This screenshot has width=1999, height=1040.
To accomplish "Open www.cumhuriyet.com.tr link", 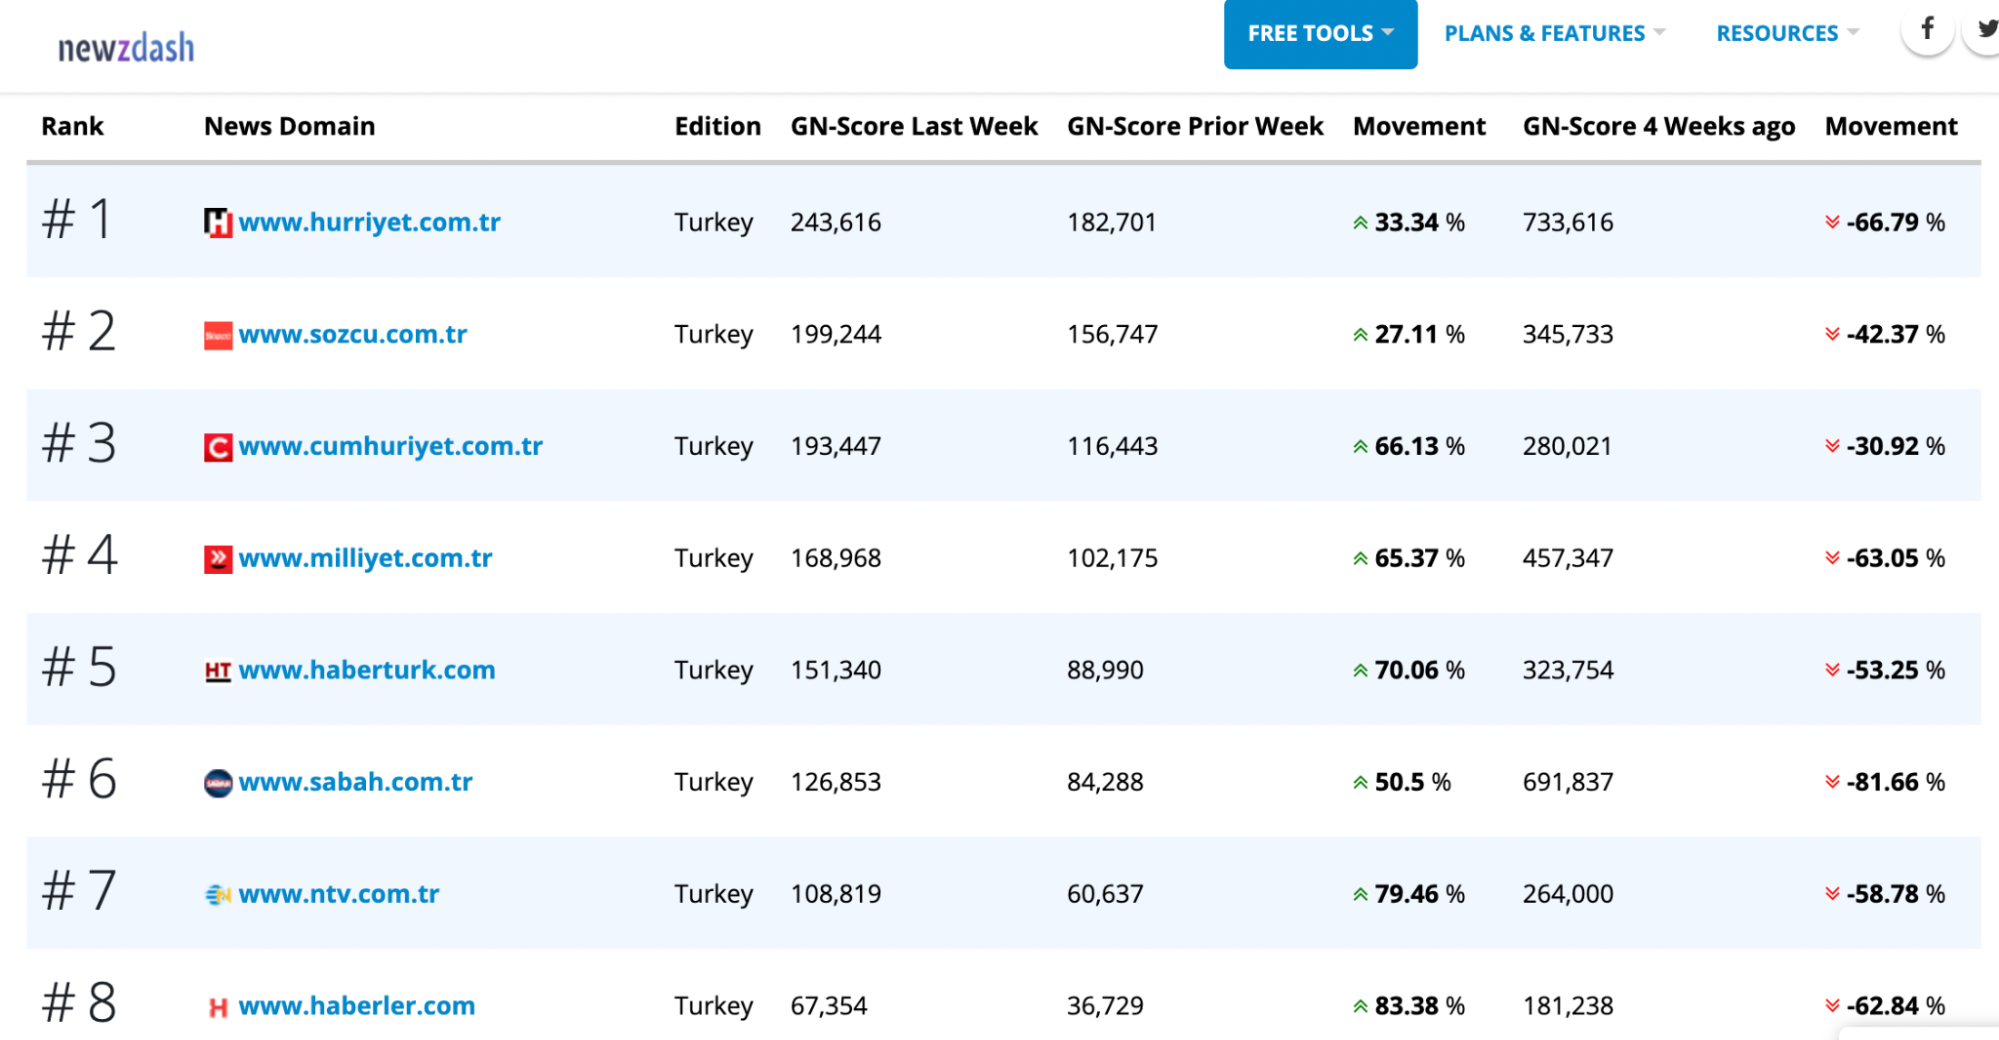I will pyautogui.click(x=390, y=446).
